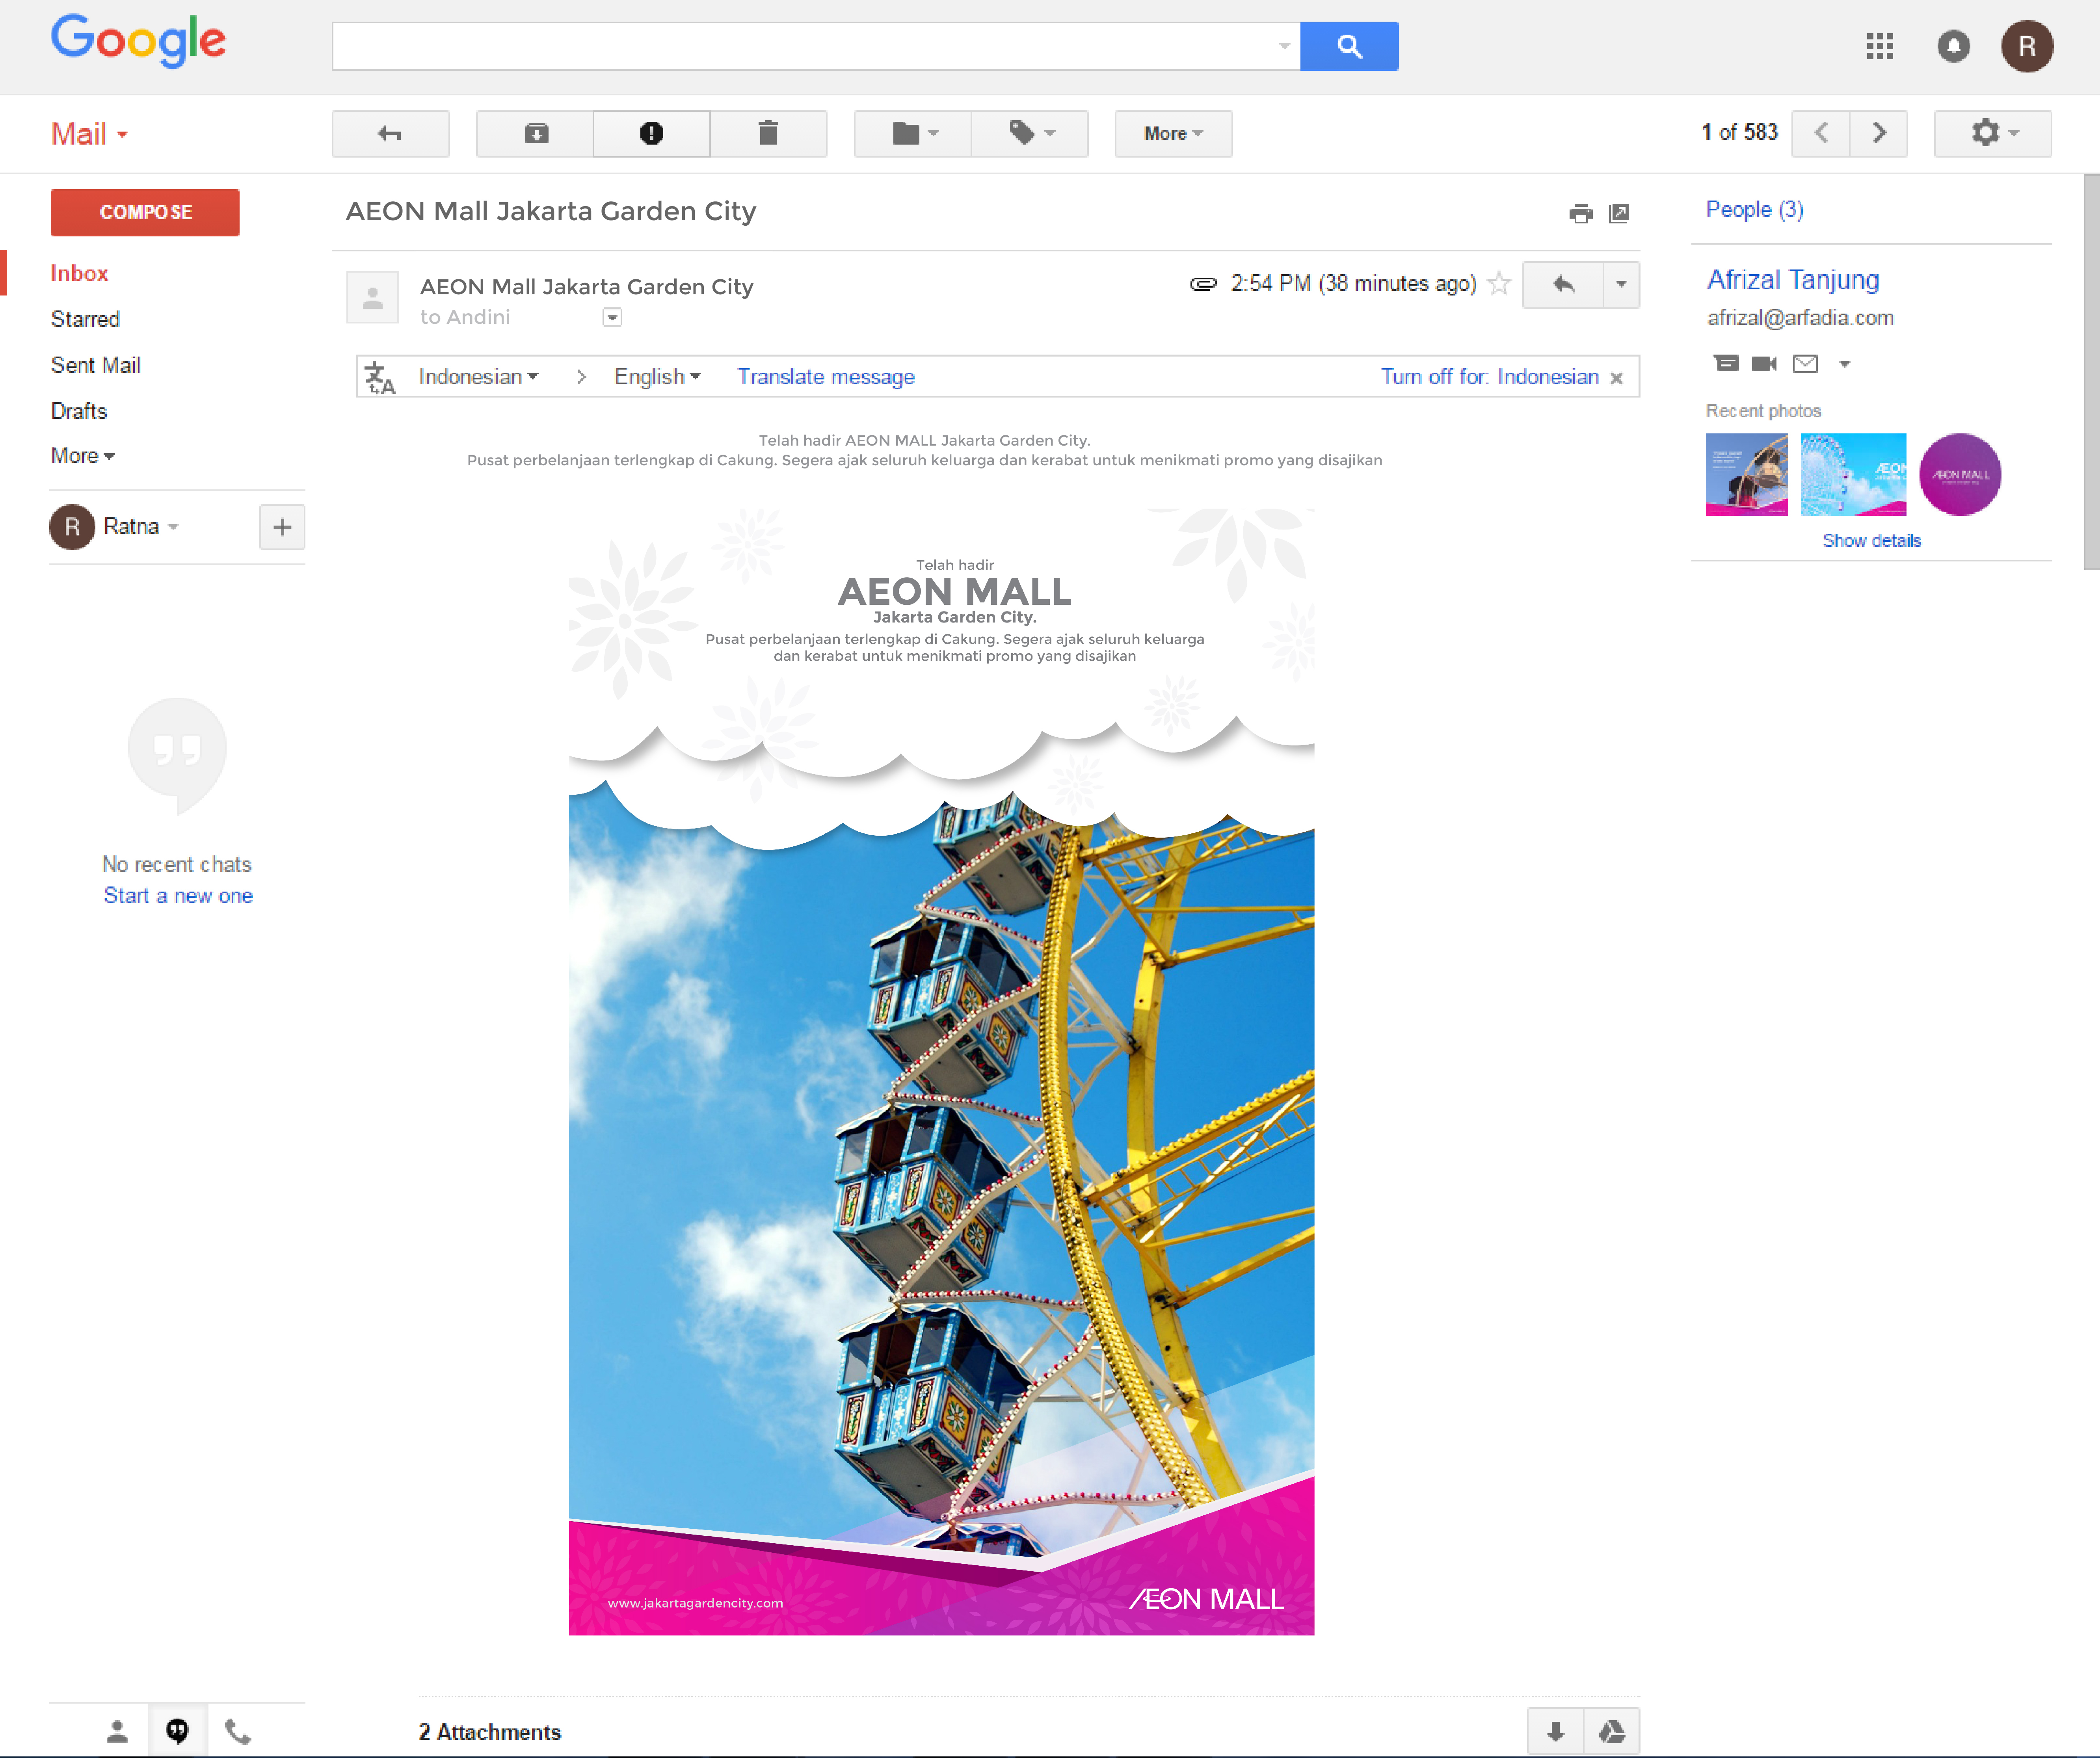The image size is (2100, 1758).
Task: Click Translate message link
Action: pyautogui.click(x=825, y=377)
